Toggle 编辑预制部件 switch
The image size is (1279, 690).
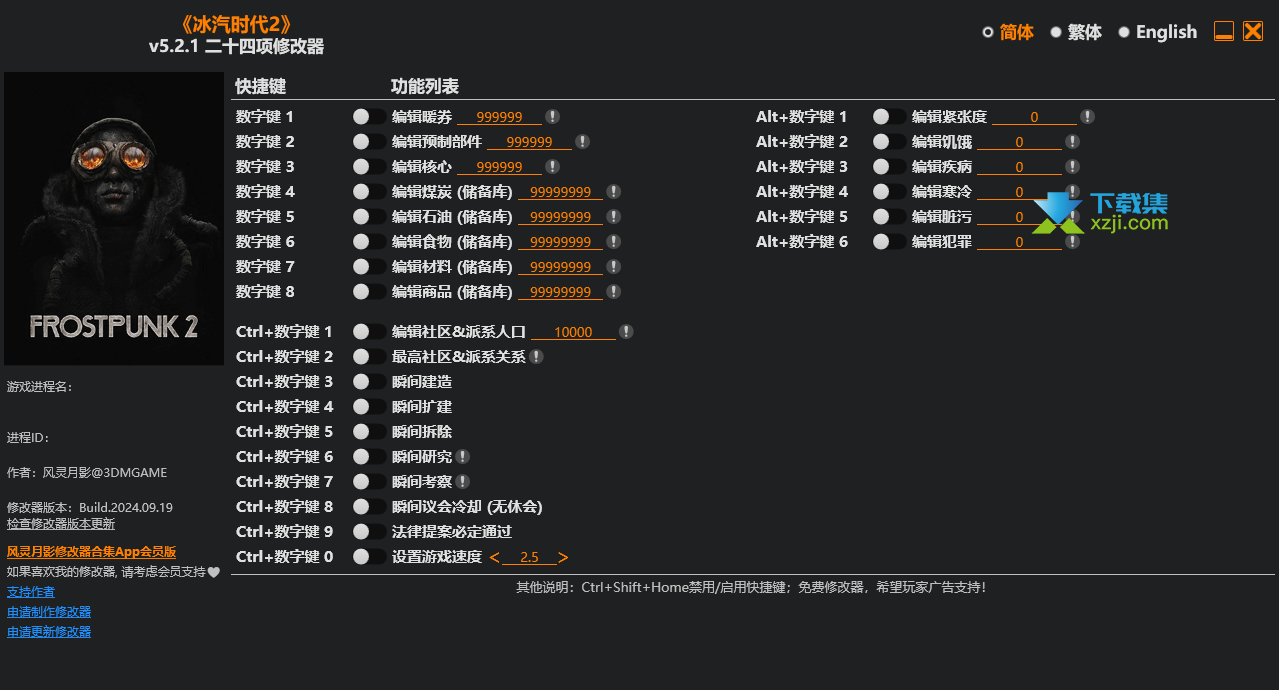coord(369,142)
